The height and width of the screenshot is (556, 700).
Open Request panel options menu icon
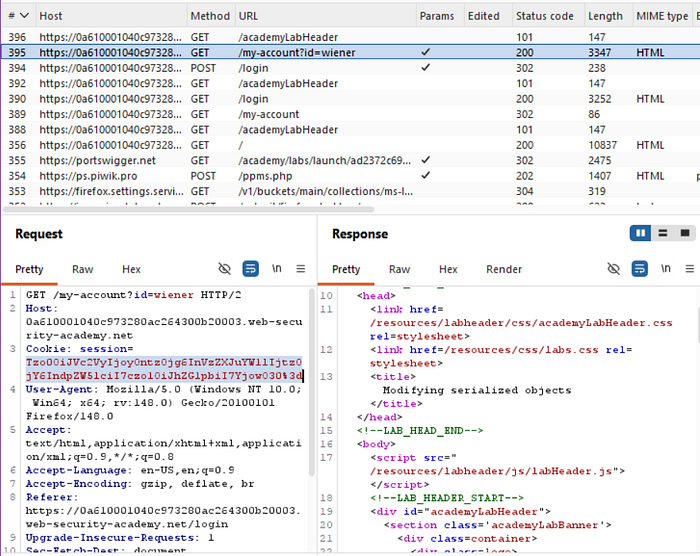point(301,269)
